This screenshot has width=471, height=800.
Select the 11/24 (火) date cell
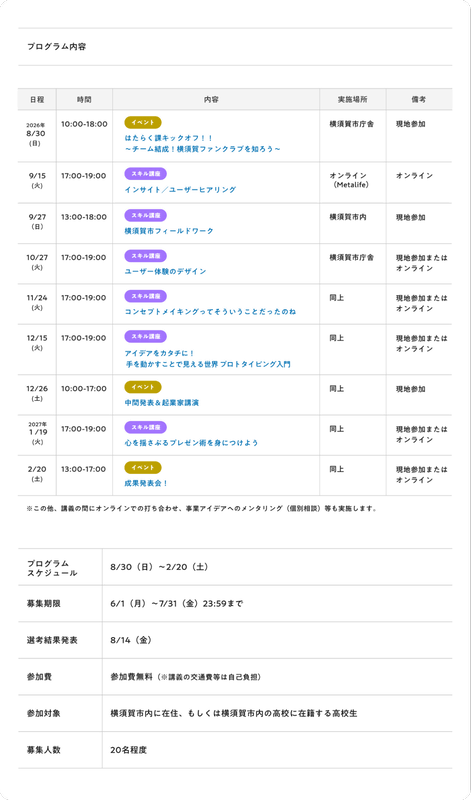pos(37,303)
